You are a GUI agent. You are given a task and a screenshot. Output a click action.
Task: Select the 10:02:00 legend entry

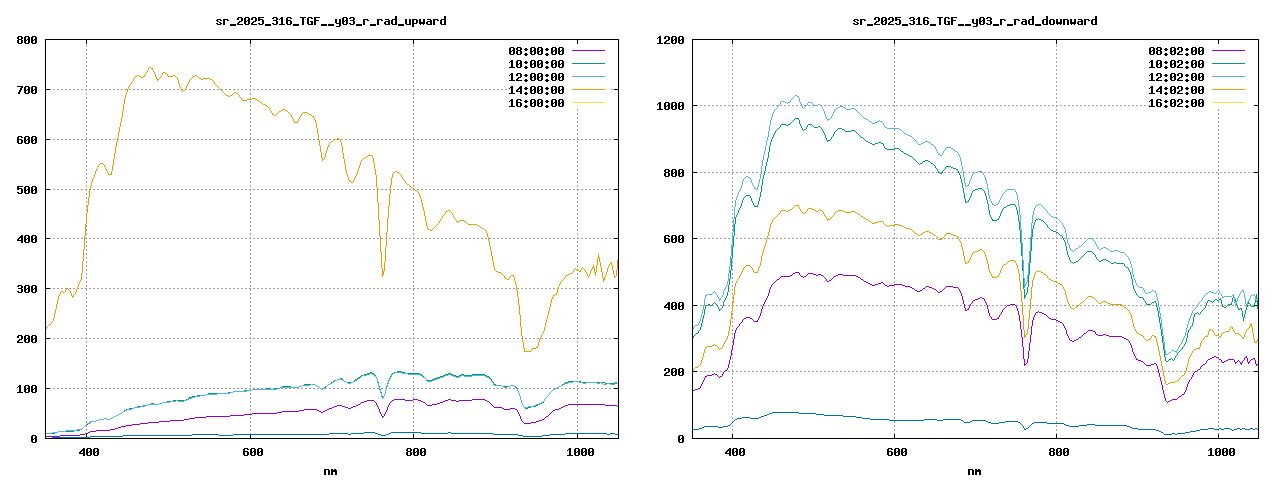point(1176,64)
